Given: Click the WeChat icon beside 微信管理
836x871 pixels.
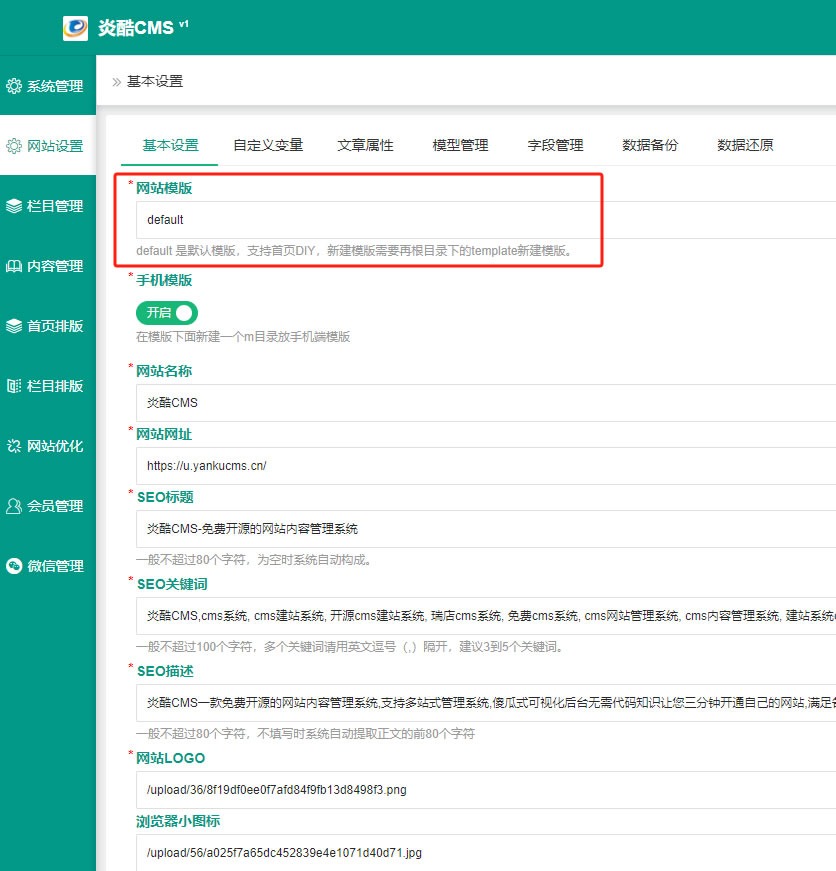Looking at the screenshot, I should (x=14, y=566).
